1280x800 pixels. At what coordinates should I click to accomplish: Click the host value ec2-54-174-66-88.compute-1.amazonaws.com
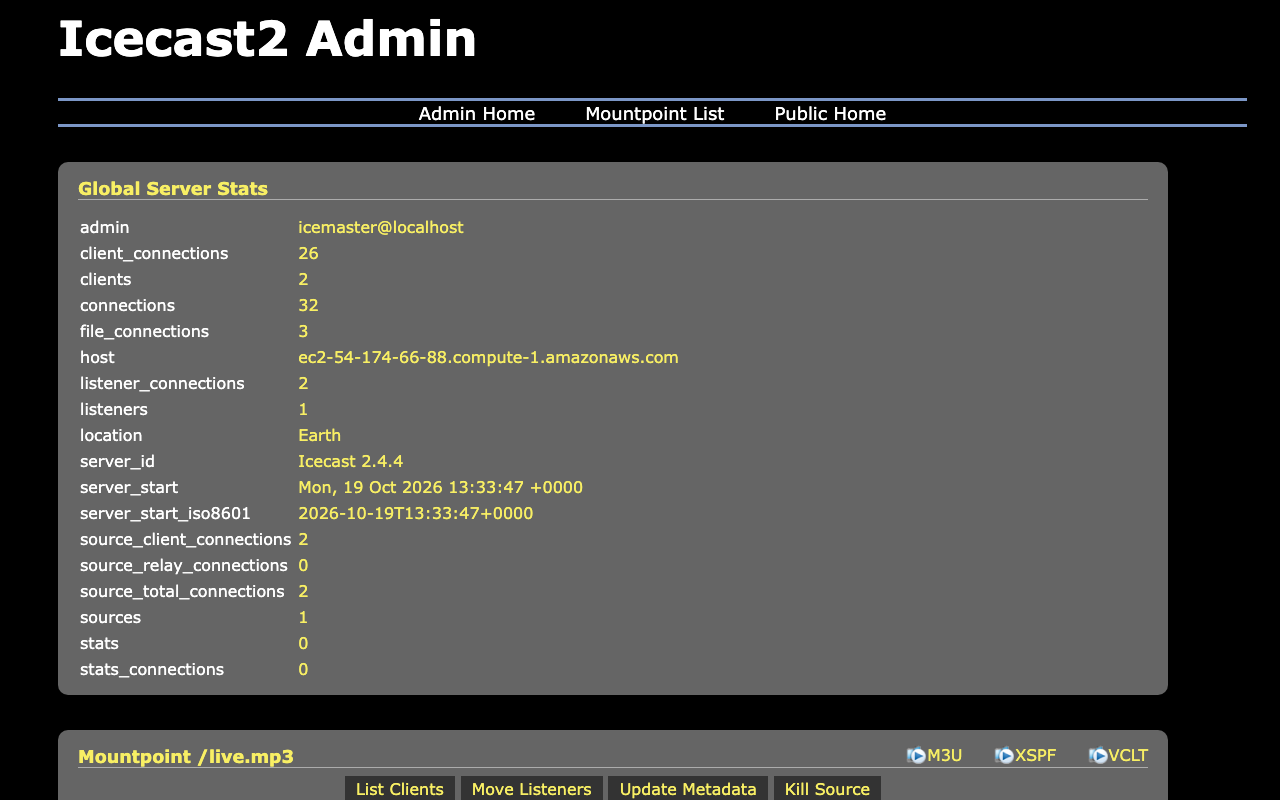tap(488, 358)
